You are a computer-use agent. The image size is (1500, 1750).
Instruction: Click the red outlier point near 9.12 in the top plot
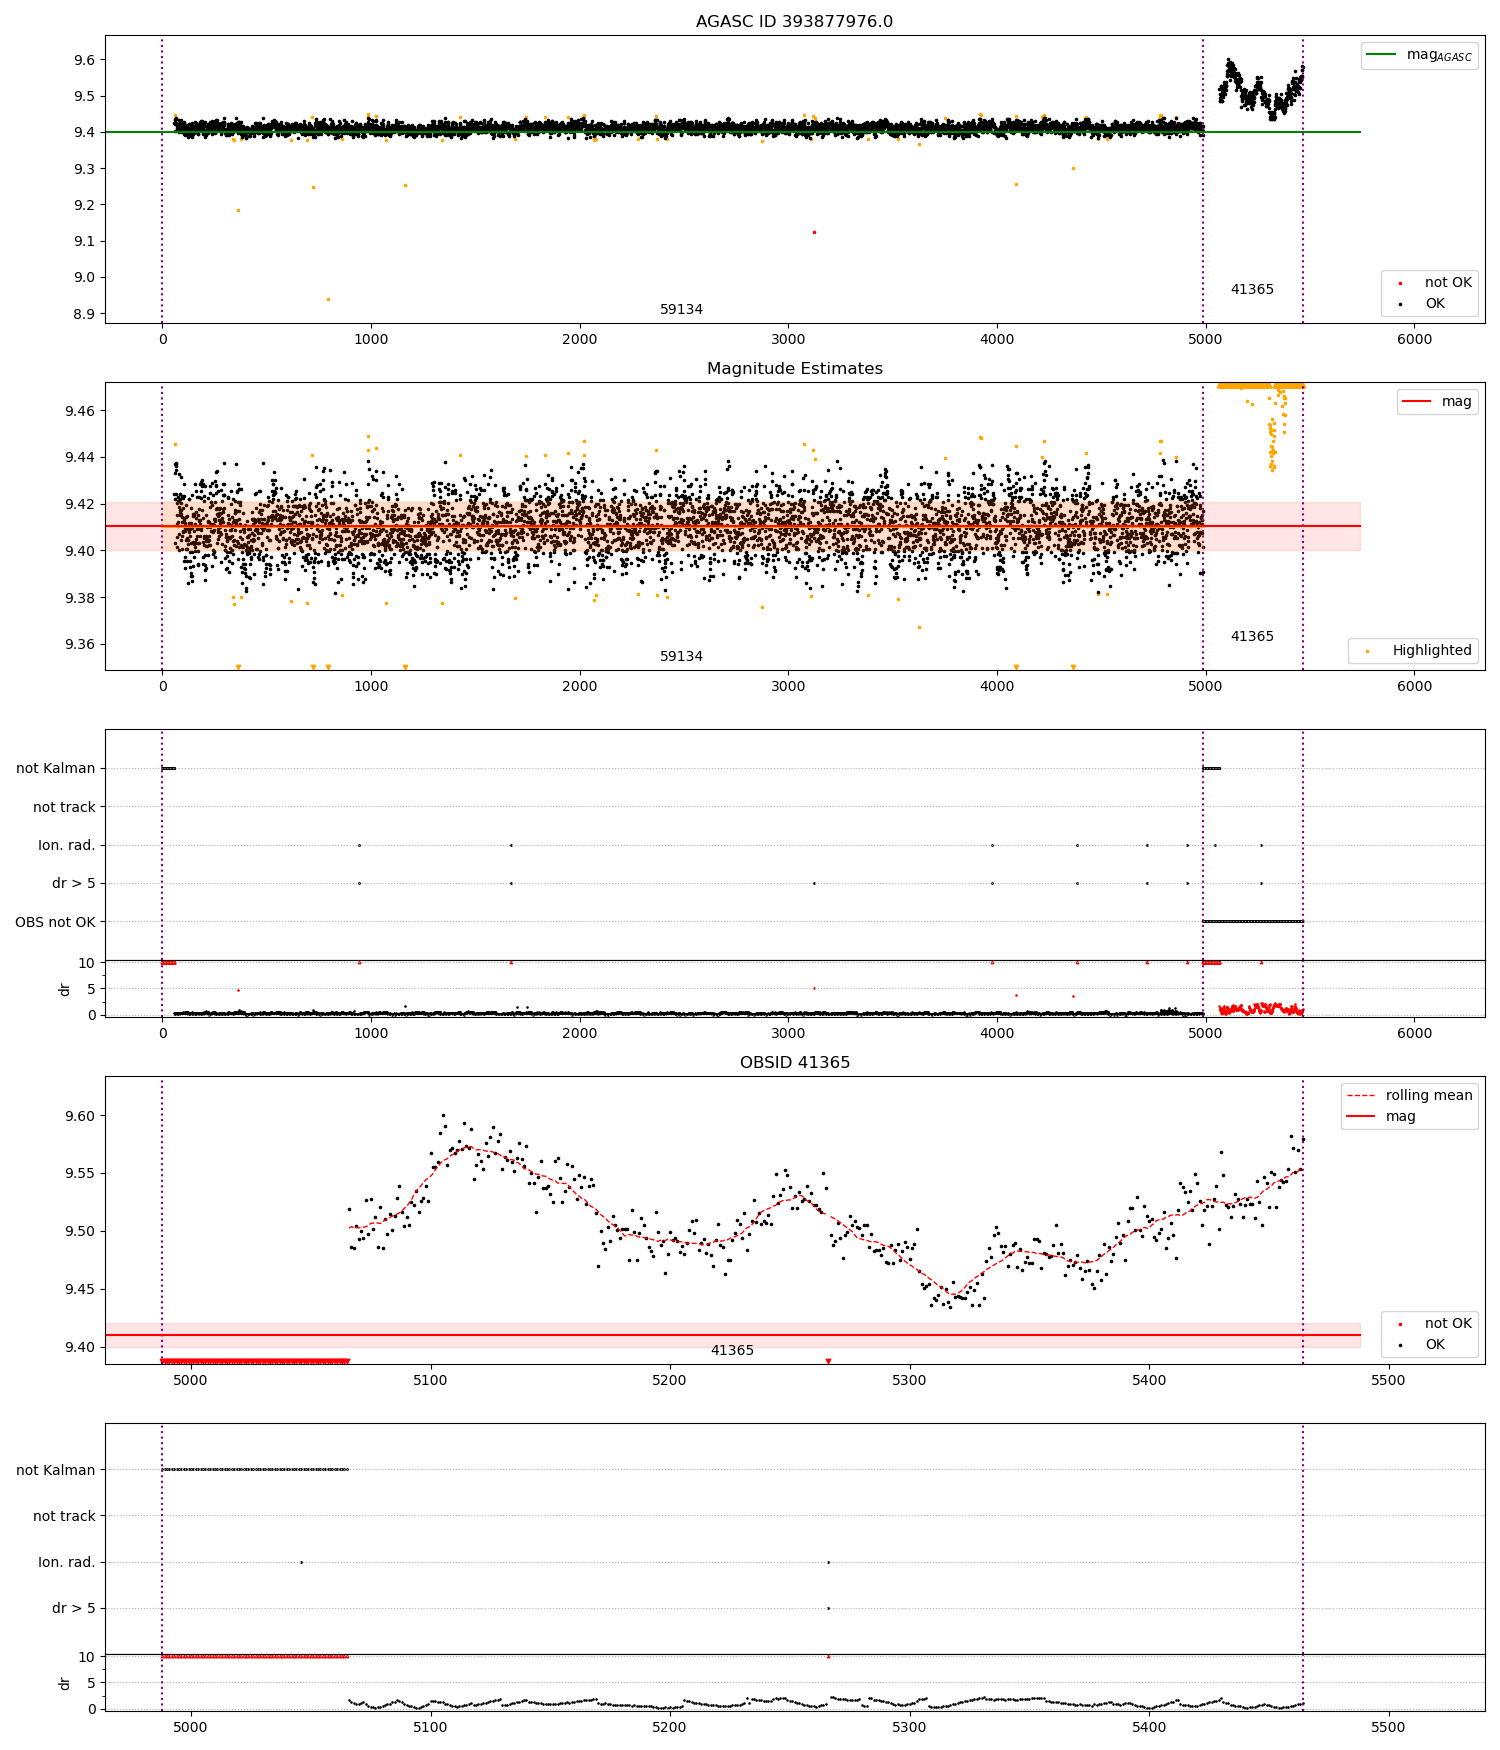tap(814, 232)
